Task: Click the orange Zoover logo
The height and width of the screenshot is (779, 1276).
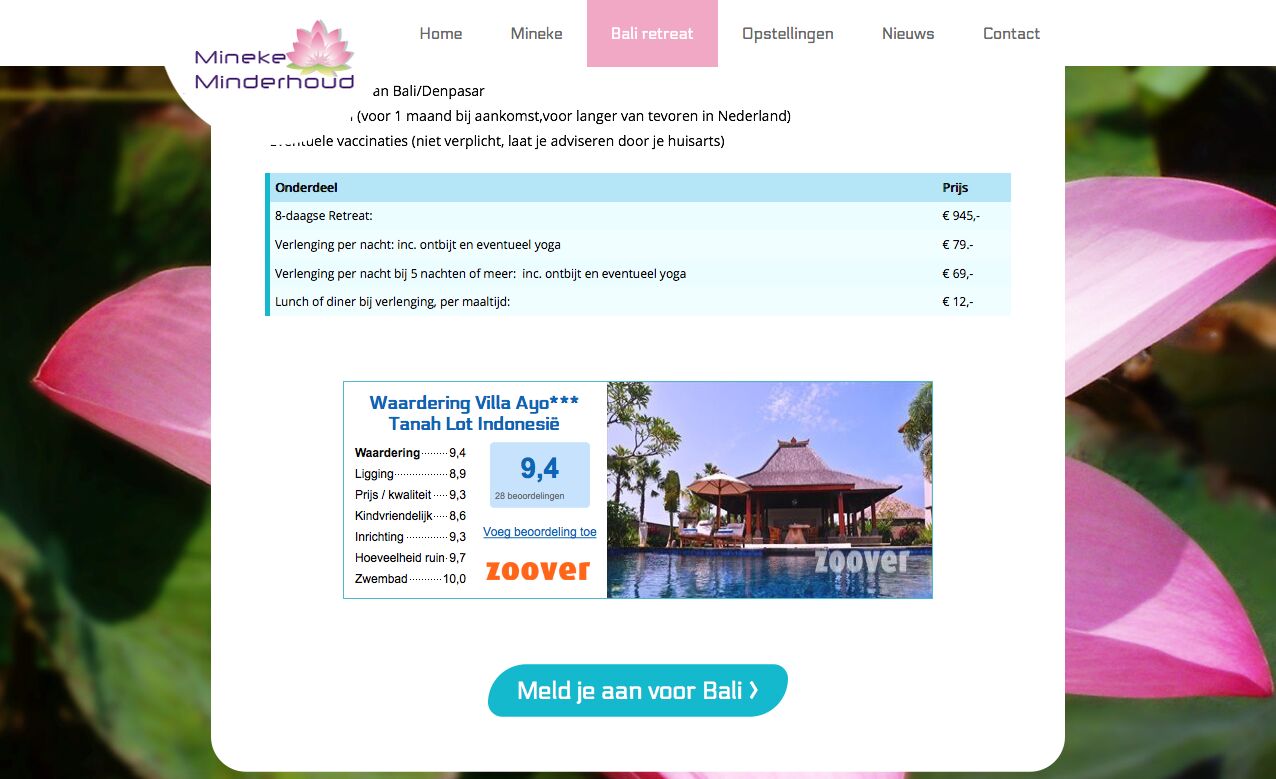Action: coord(538,571)
